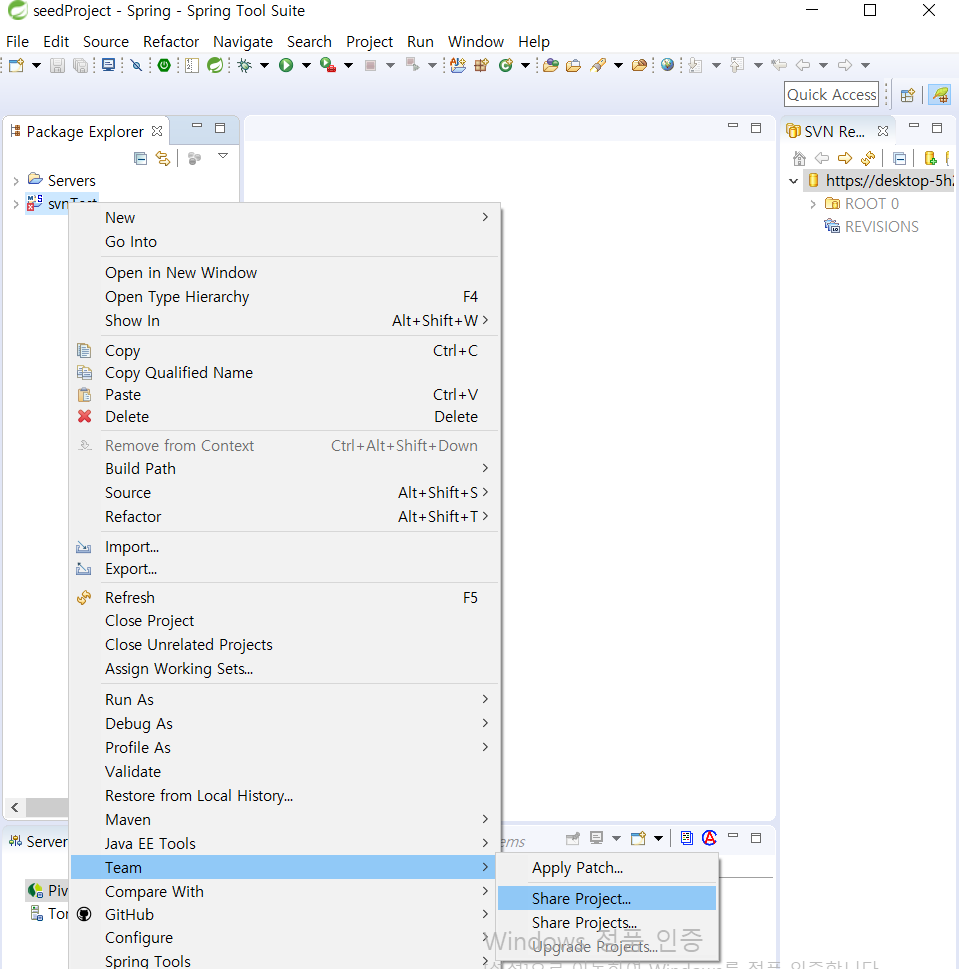Select Open Type Hierarchy

point(284,297)
